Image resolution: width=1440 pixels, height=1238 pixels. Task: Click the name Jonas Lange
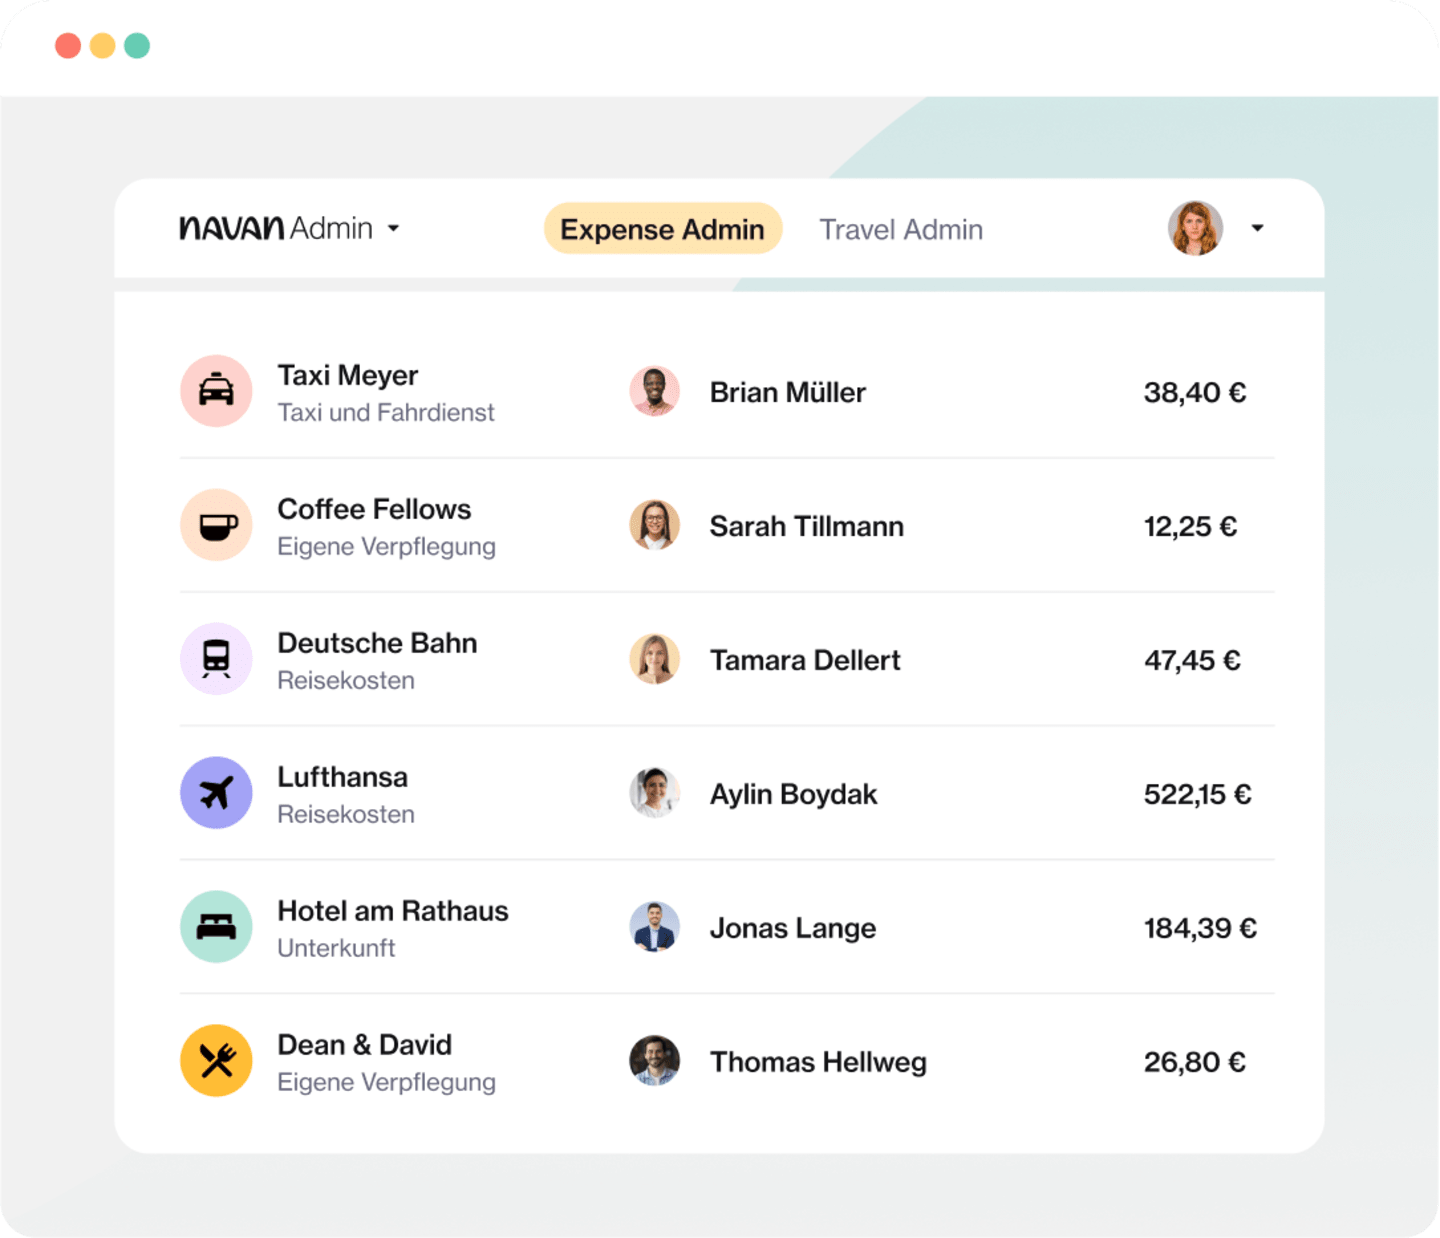793,928
